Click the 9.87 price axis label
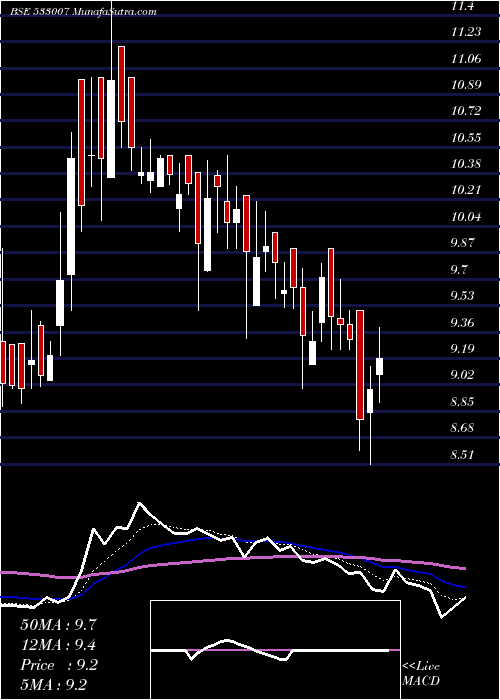Image resolution: width=500 pixels, height=700 pixels. click(x=464, y=243)
